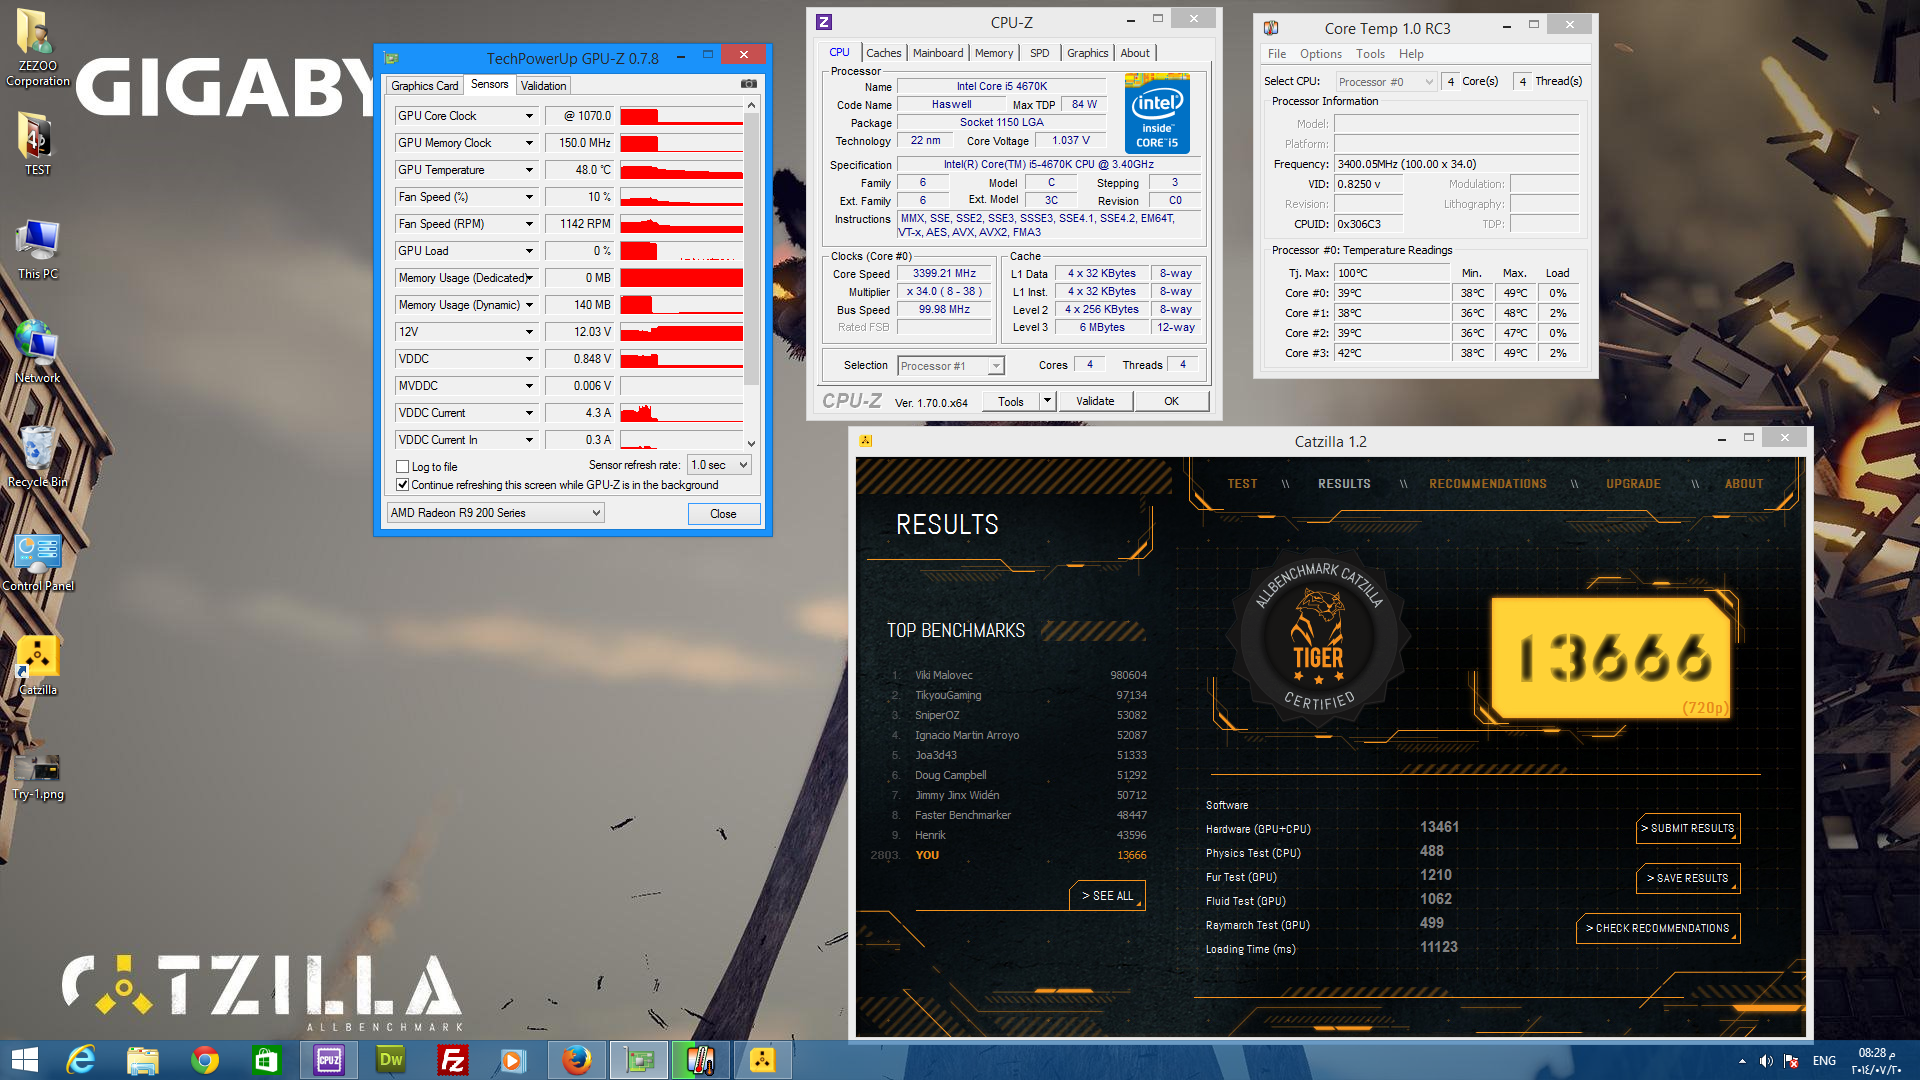This screenshot has width=1920, height=1080.
Task: Select the Control Panel desktop icon
Action: [x=38, y=561]
